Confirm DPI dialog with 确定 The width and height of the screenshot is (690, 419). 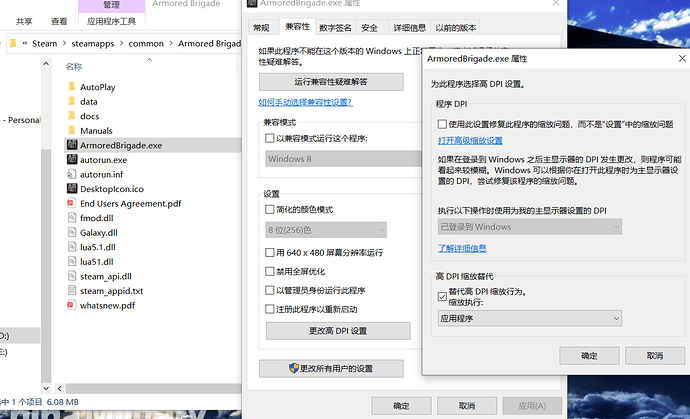click(x=589, y=356)
